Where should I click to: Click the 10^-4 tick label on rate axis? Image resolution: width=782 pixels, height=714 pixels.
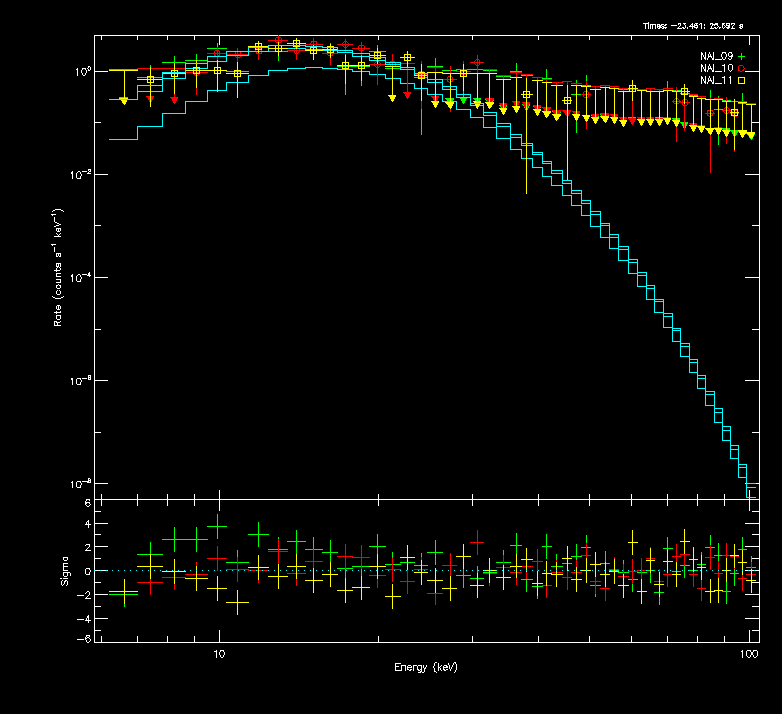click(80, 278)
